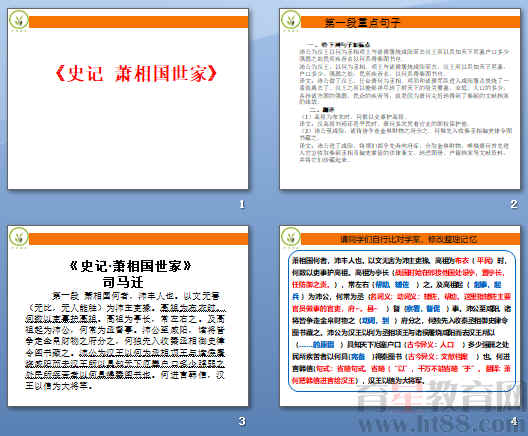The height and width of the screenshot is (436, 528).
Task: Click the header text 第一段重点句子 on slide 2
Action: [363, 23]
